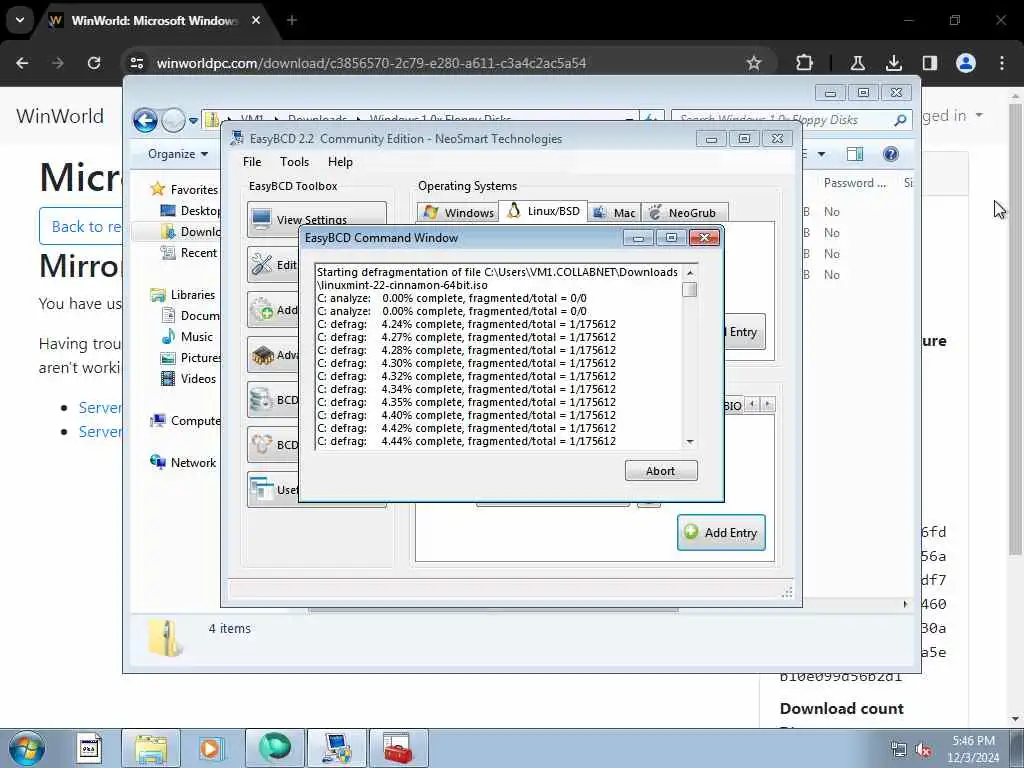Switch to the Windows tab
The width and height of the screenshot is (1024, 768).
click(x=458, y=213)
